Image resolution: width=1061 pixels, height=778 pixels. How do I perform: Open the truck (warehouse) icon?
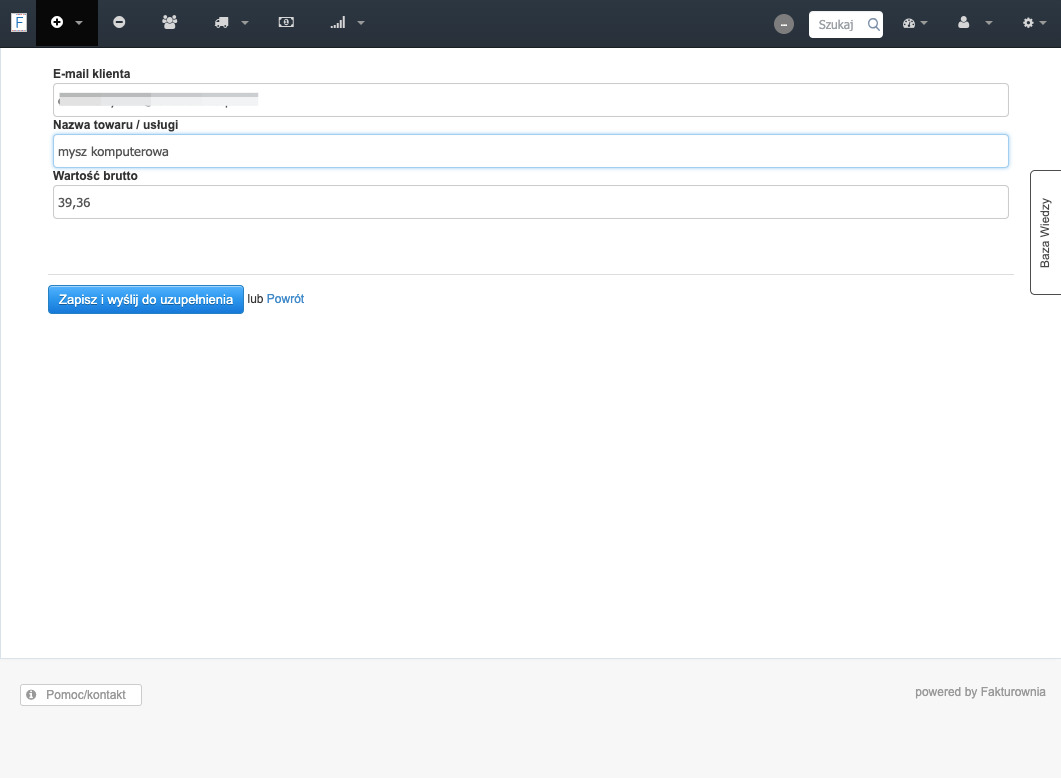(x=221, y=23)
